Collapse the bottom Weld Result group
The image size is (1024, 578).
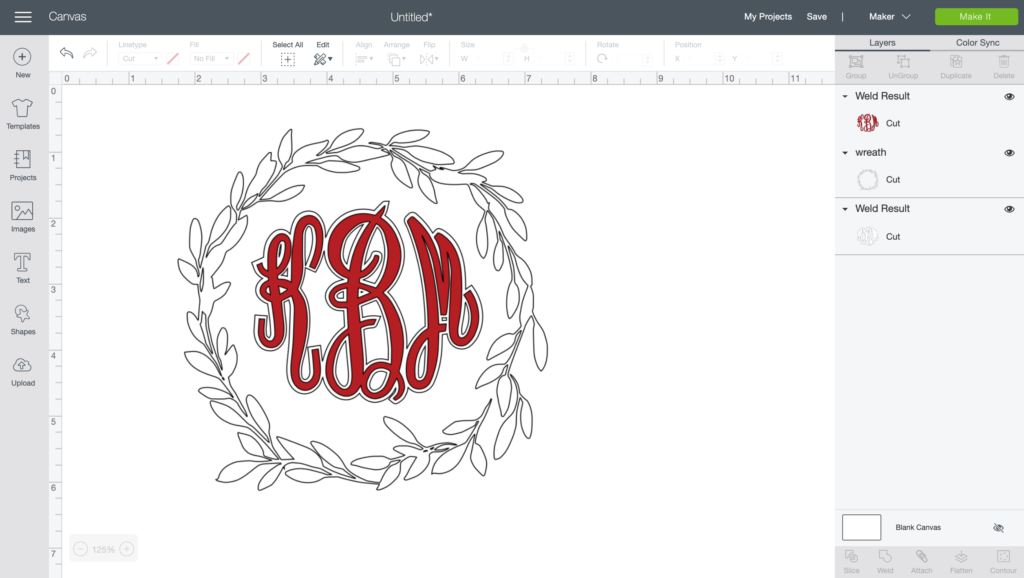pyautogui.click(x=845, y=209)
